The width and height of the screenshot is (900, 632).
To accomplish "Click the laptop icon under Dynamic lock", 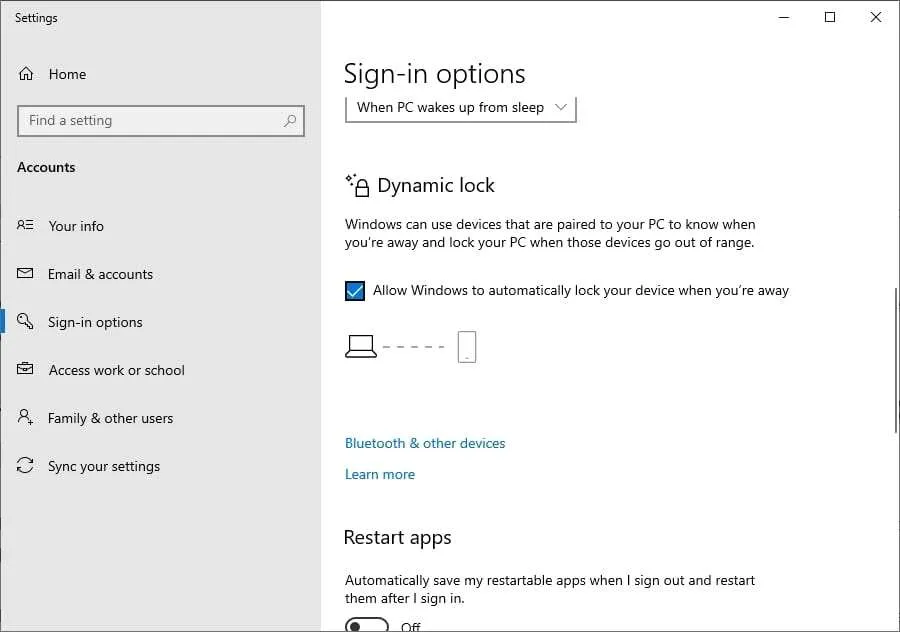I will (361, 347).
